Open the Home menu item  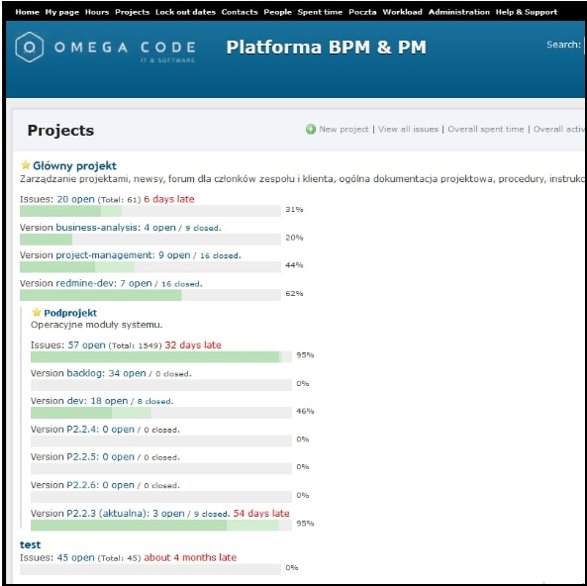[27, 12]
